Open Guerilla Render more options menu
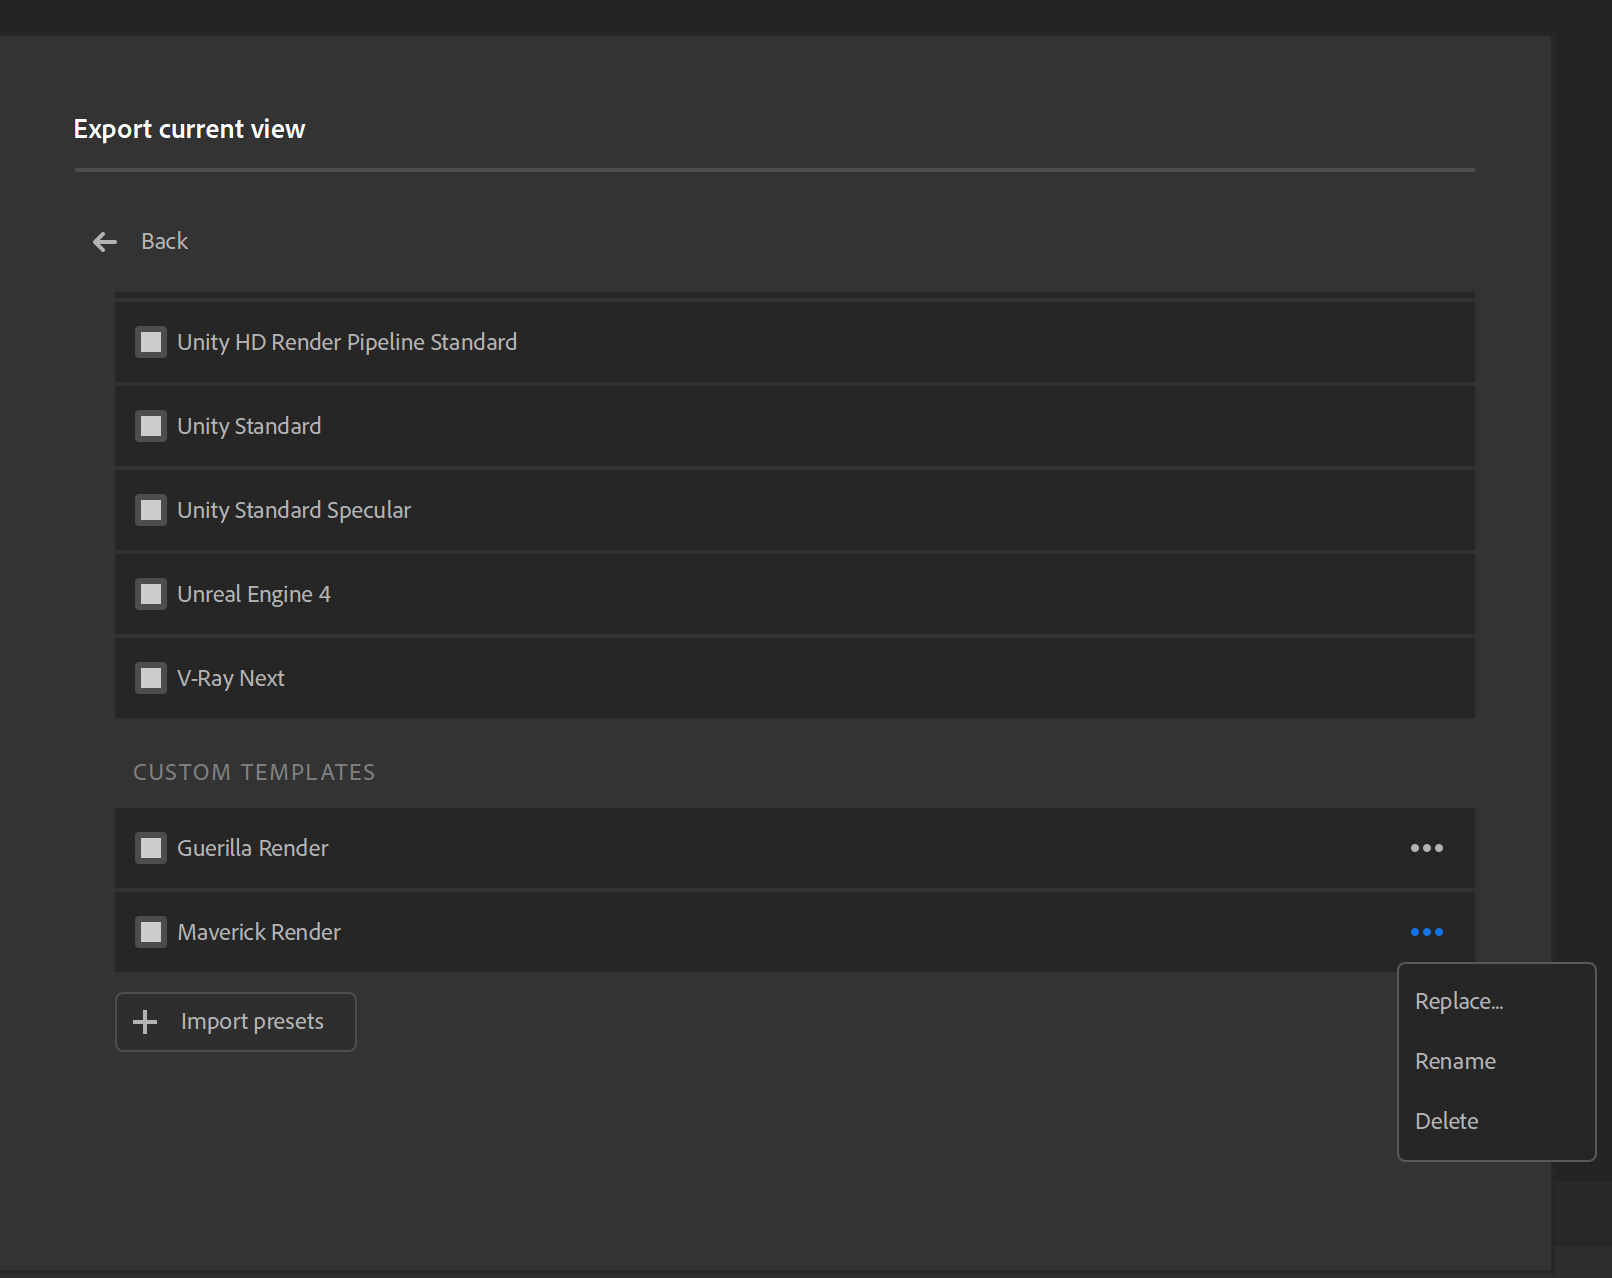Image resolution: width=1612 pixels, height=1278 pixels. (x=1426, y=848)
